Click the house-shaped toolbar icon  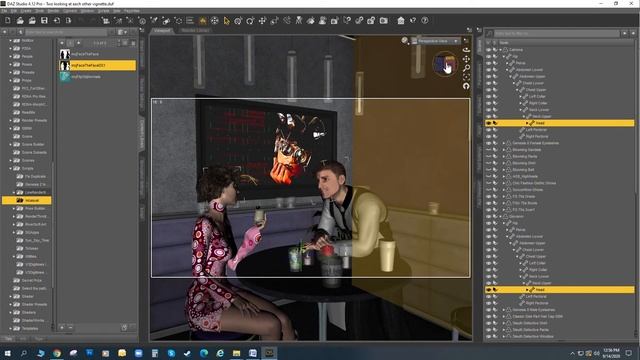point(401,20)
